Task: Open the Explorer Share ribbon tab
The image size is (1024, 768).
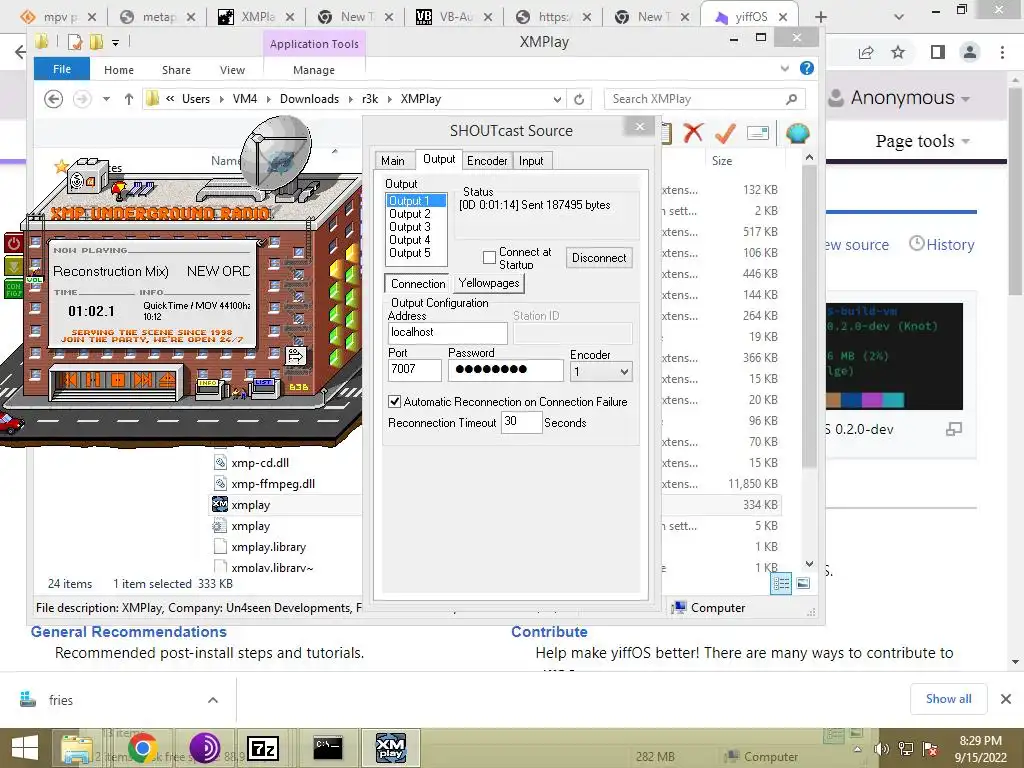Action: (x=176, y=70)
